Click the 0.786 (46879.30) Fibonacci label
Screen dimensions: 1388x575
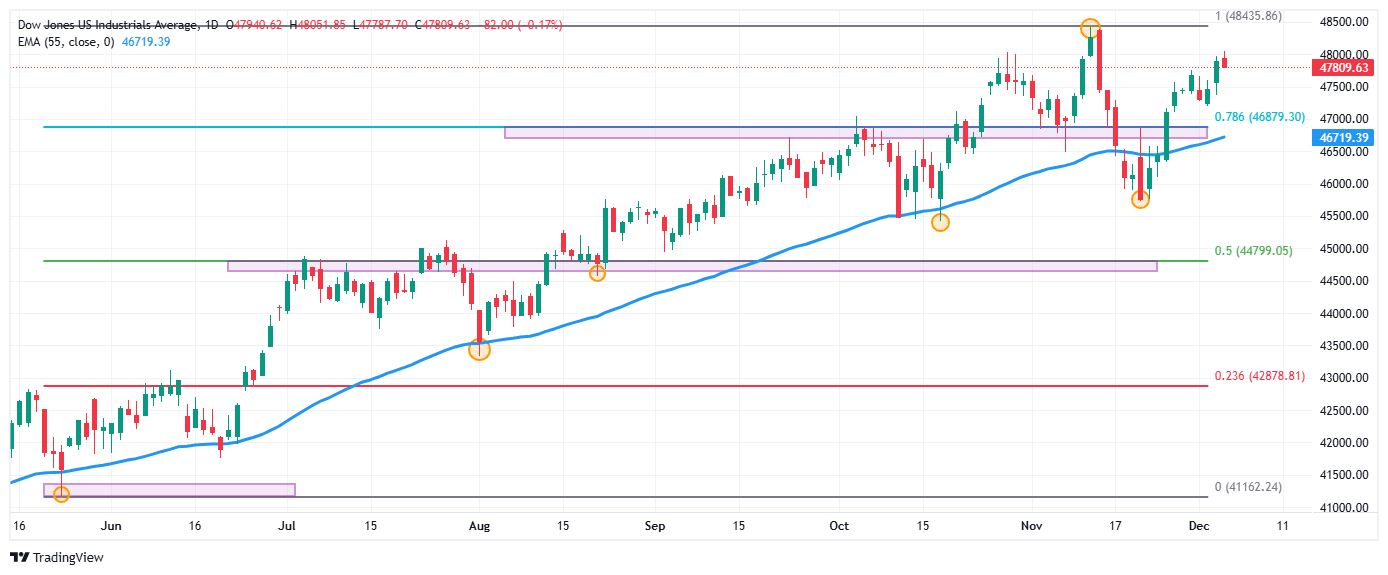tap(1256, 117)
